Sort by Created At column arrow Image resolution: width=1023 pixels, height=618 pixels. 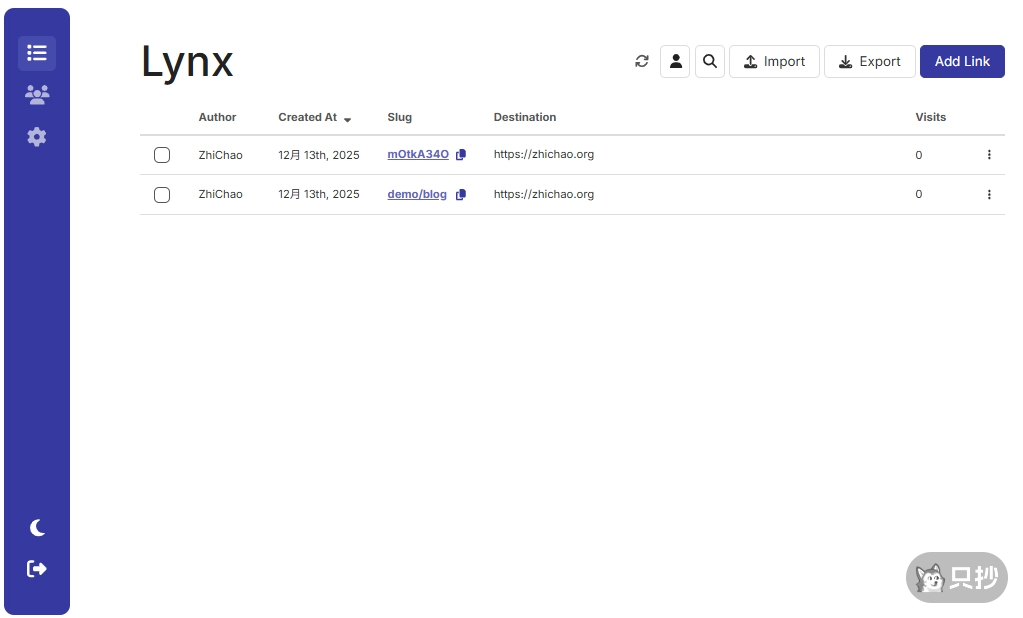(x=347, y=119)
